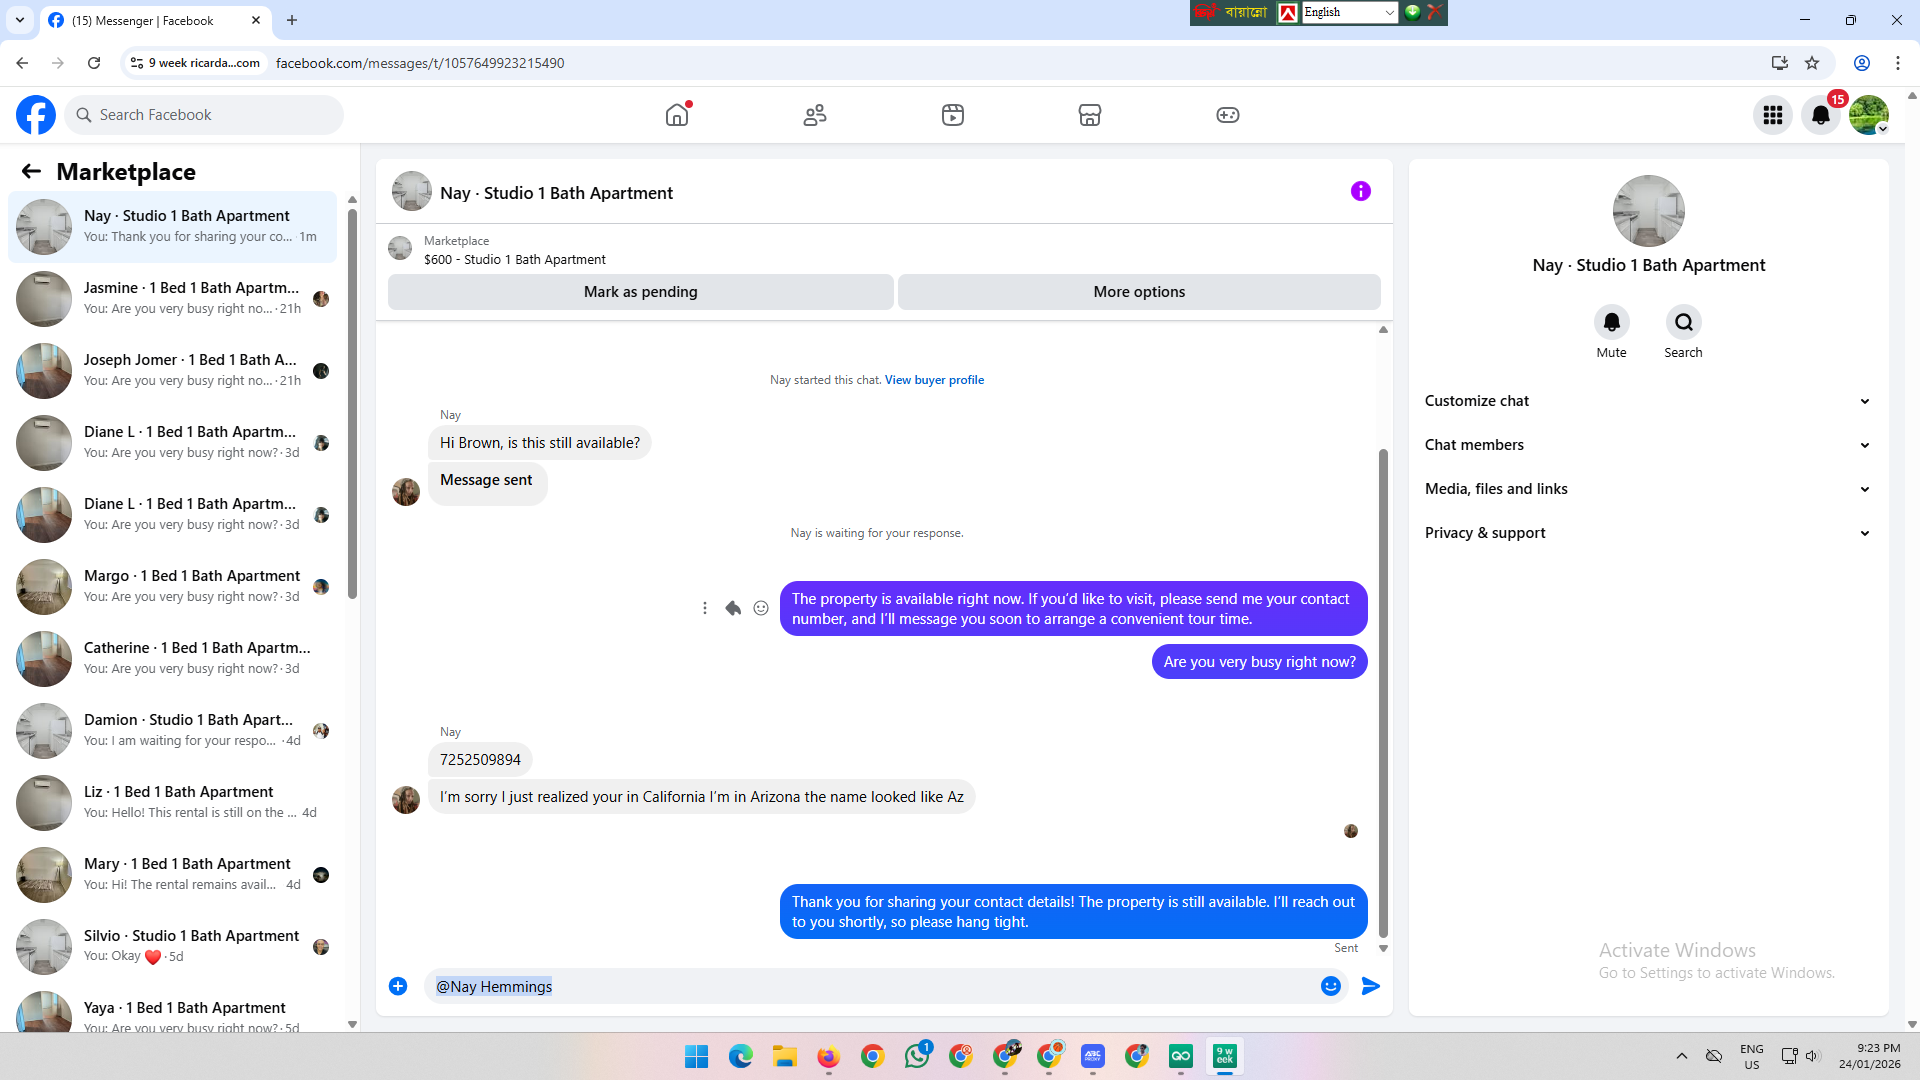Viewport: 1920px width, 1080px height.
Task: Click the blue send message arrow
Action: point(1370,986)
